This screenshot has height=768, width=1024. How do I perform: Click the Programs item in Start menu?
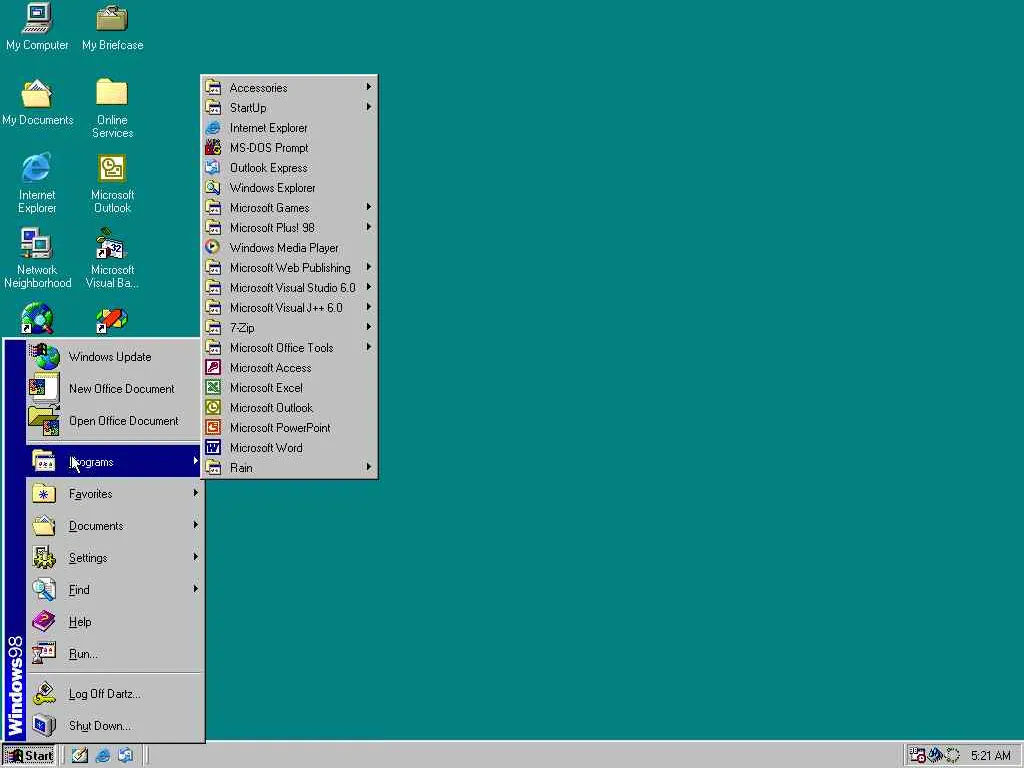point(115,462)
